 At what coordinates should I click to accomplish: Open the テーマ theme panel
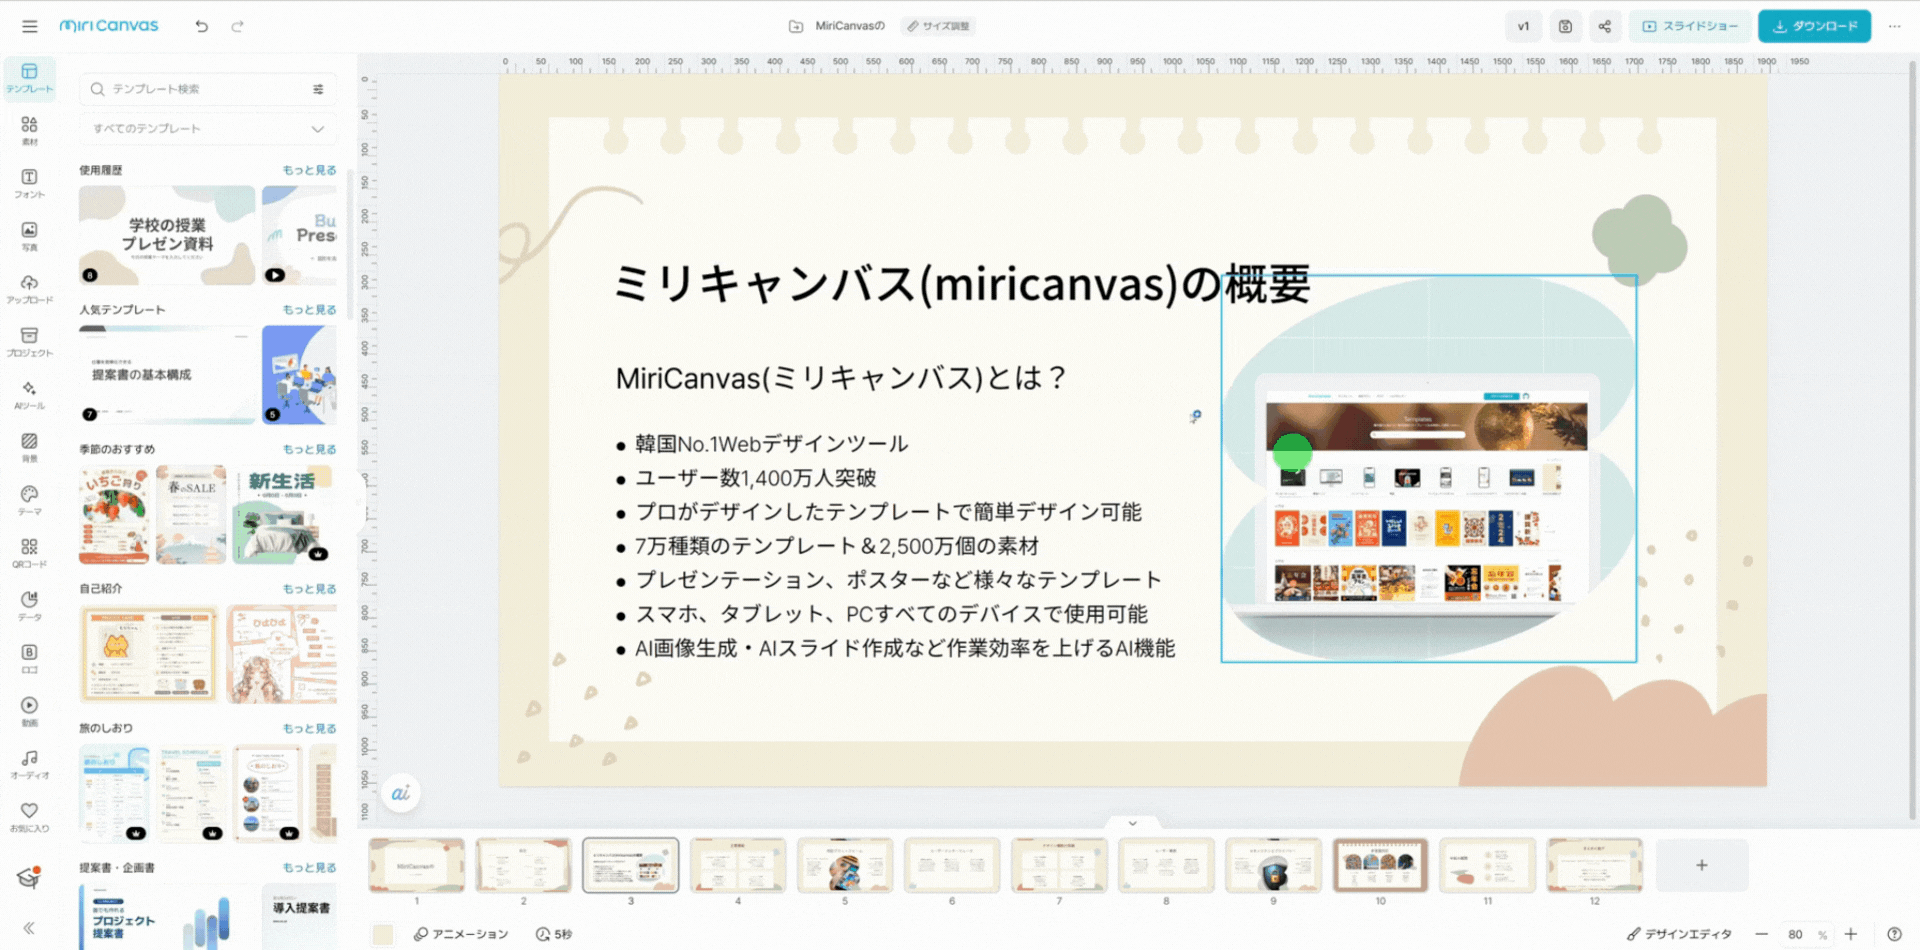point(29,501)
